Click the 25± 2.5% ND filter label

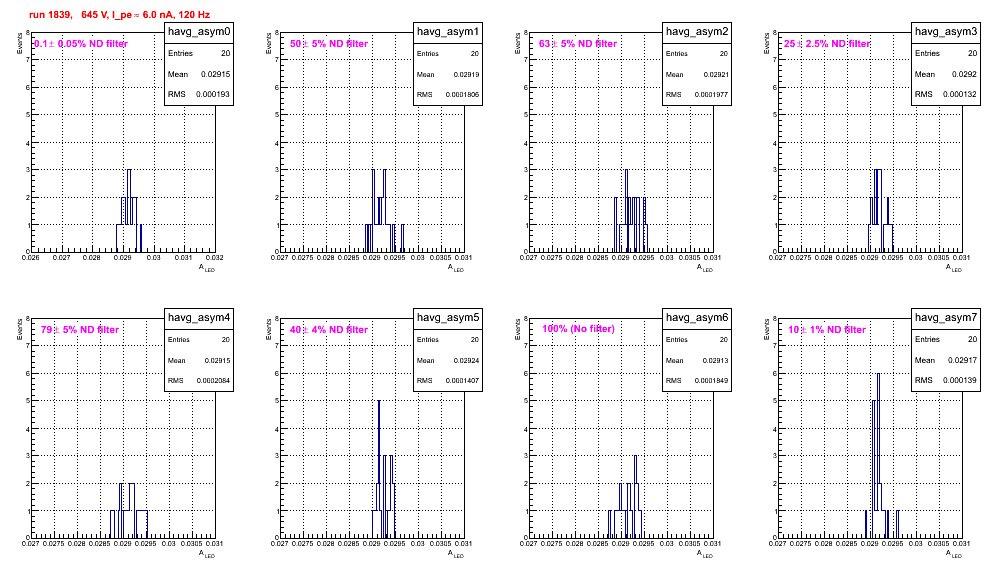point(827,44)
